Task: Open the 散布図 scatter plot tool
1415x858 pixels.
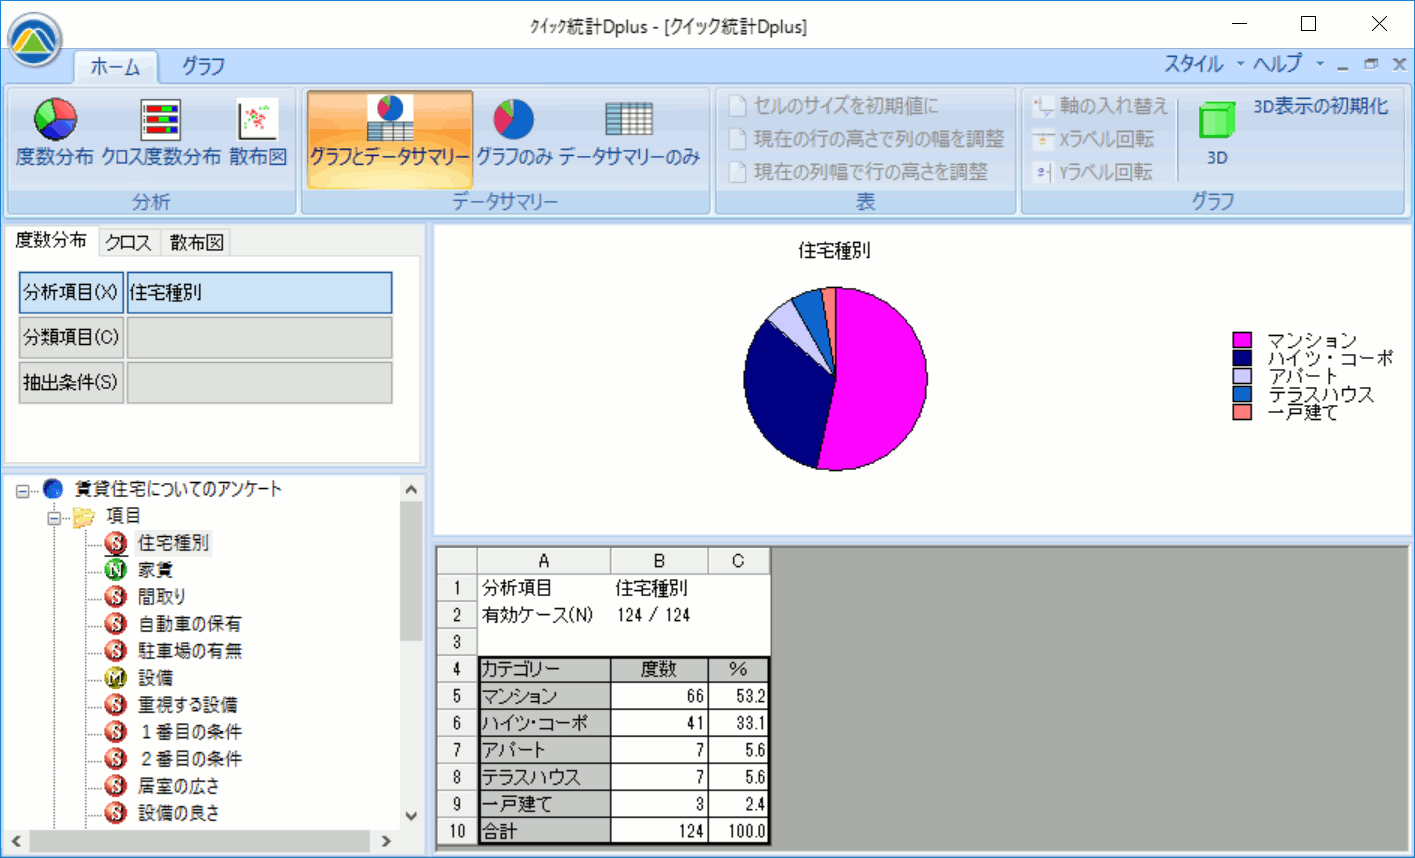Action: tap(258, 133)
